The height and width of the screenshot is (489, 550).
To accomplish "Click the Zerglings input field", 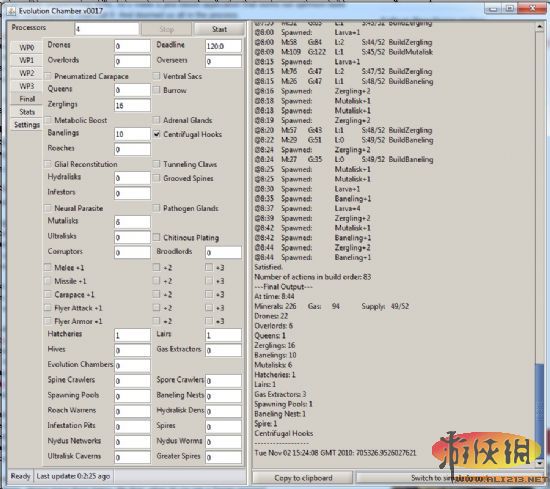I will (x=132, y=105).
